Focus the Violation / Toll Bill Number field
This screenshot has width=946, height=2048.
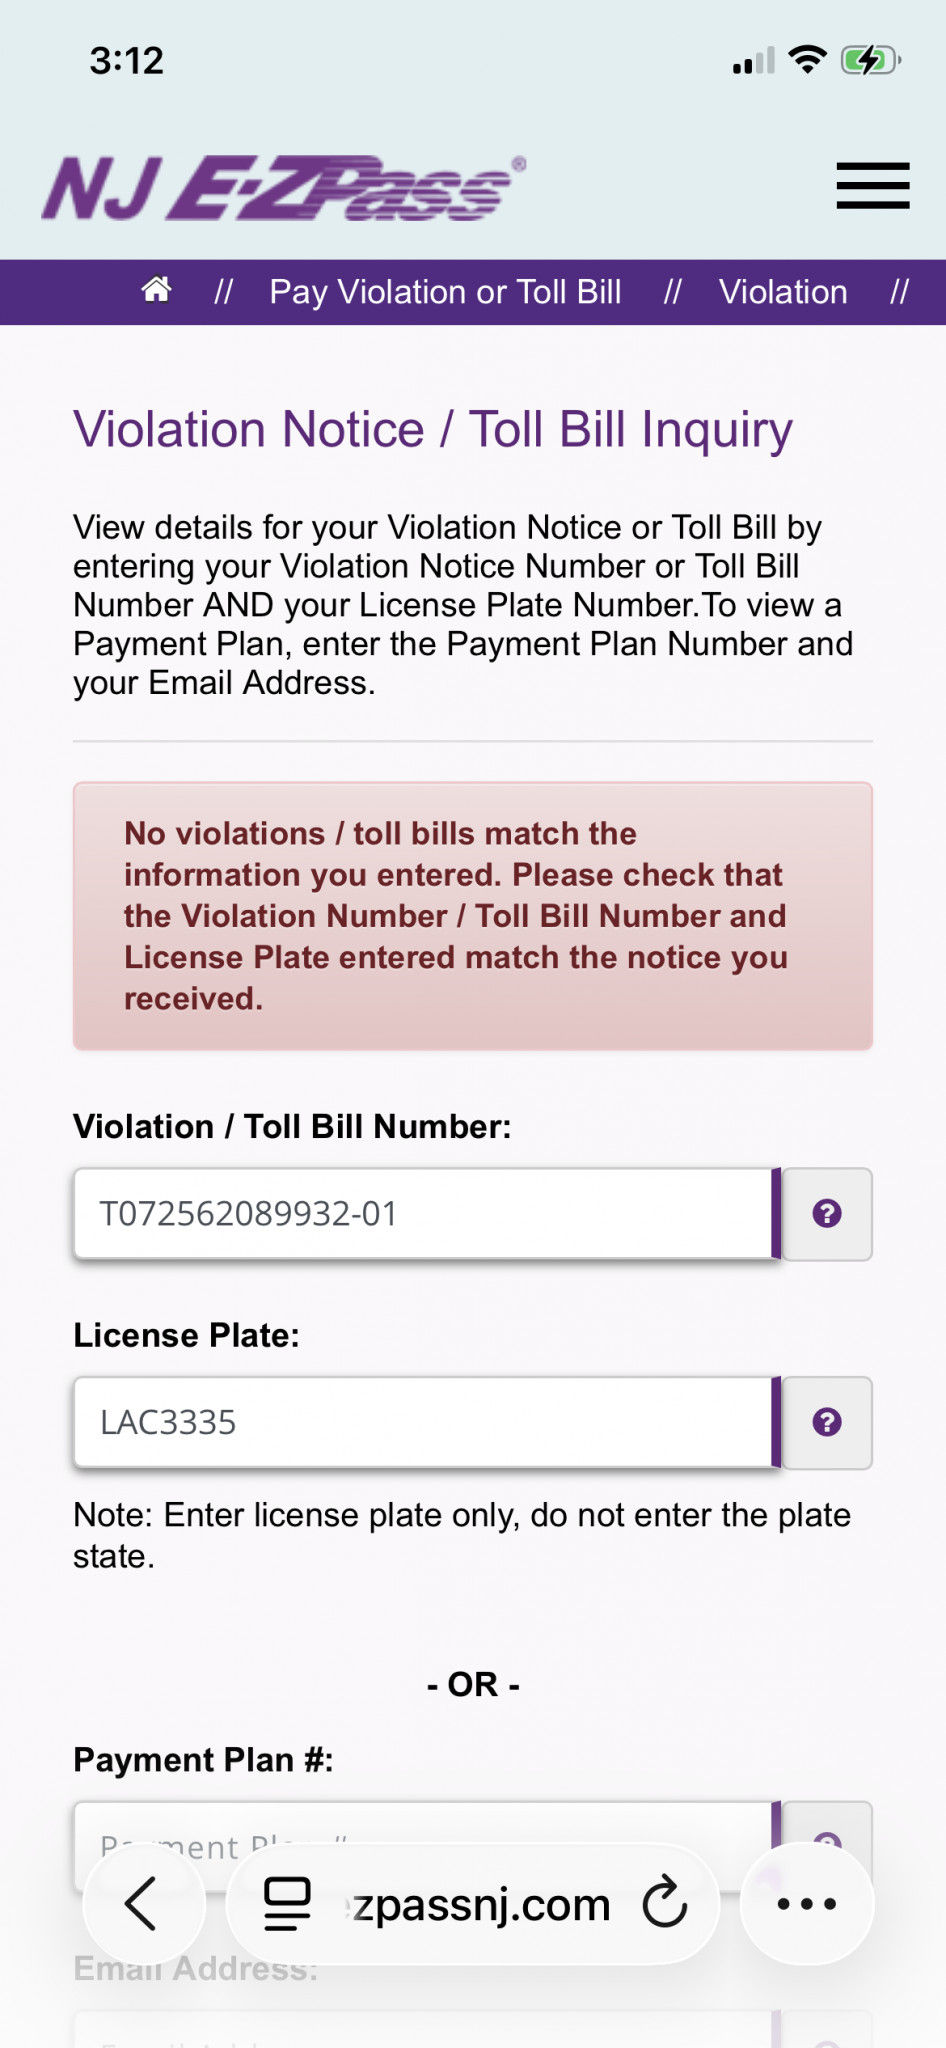(x=422, y=1214)
